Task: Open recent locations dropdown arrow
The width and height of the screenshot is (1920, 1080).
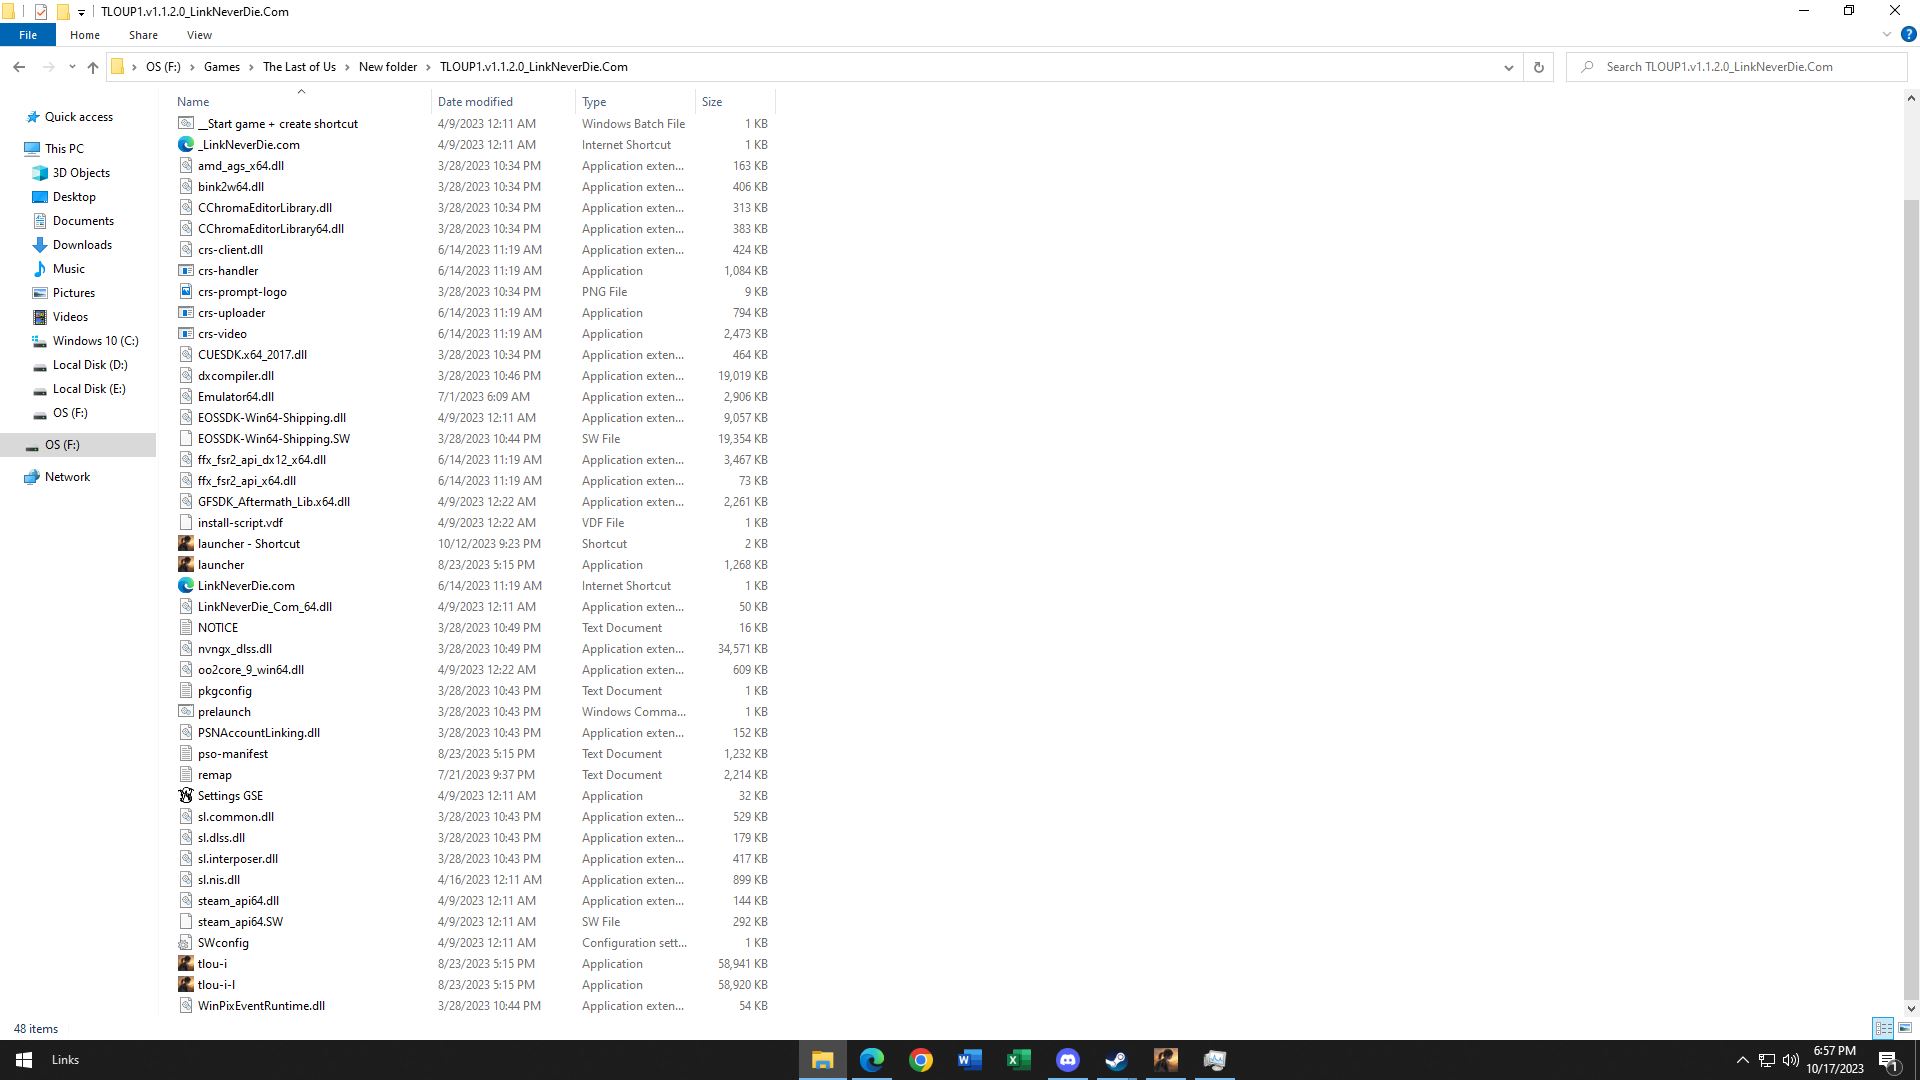Action: [x=72, y=67]
